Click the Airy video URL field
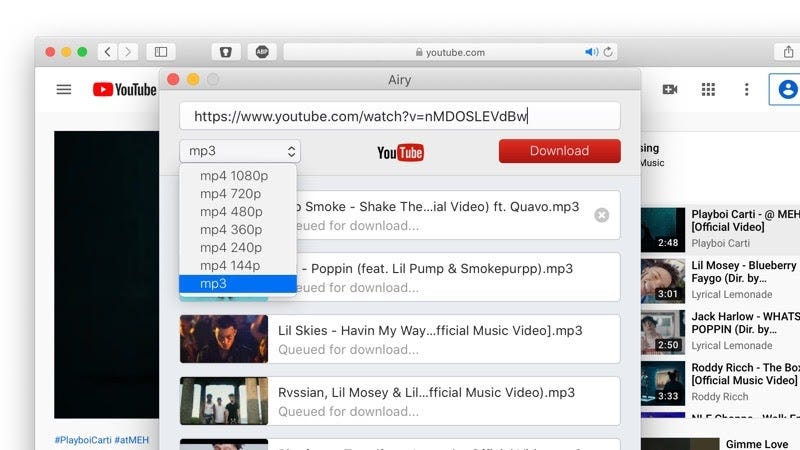This screenshot has width=800, height=450. point(400,116)
